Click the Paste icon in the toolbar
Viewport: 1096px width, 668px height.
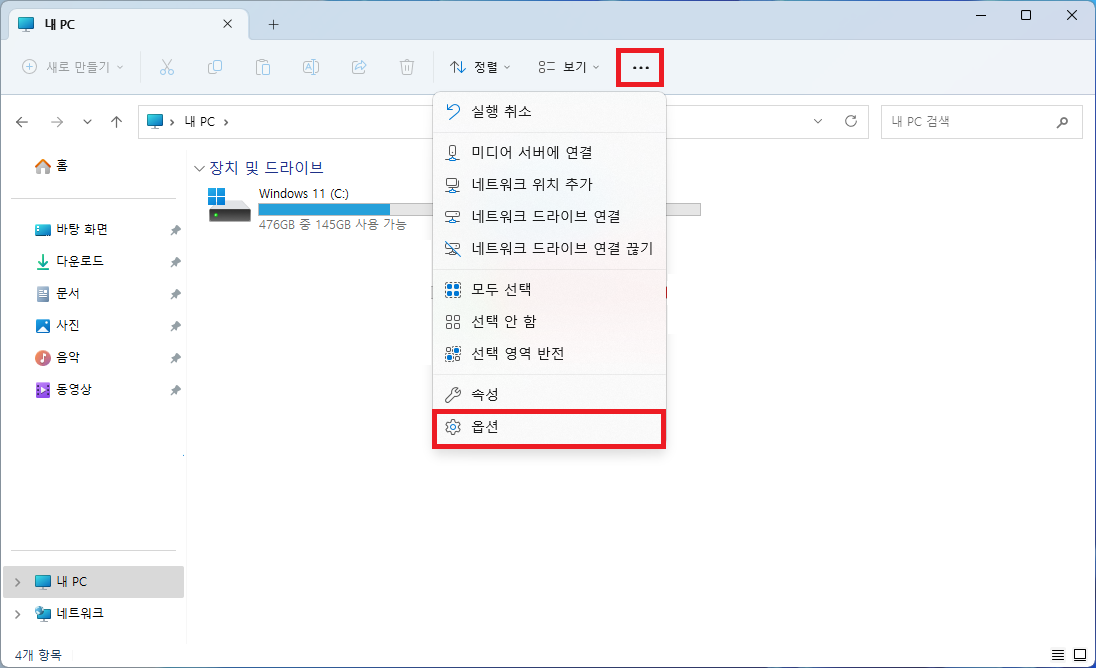263,67
